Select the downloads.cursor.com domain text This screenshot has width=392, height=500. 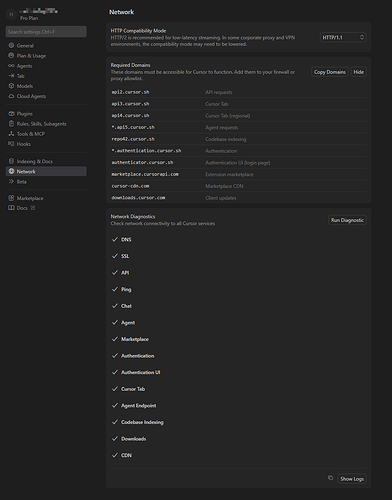pos(138,198)
